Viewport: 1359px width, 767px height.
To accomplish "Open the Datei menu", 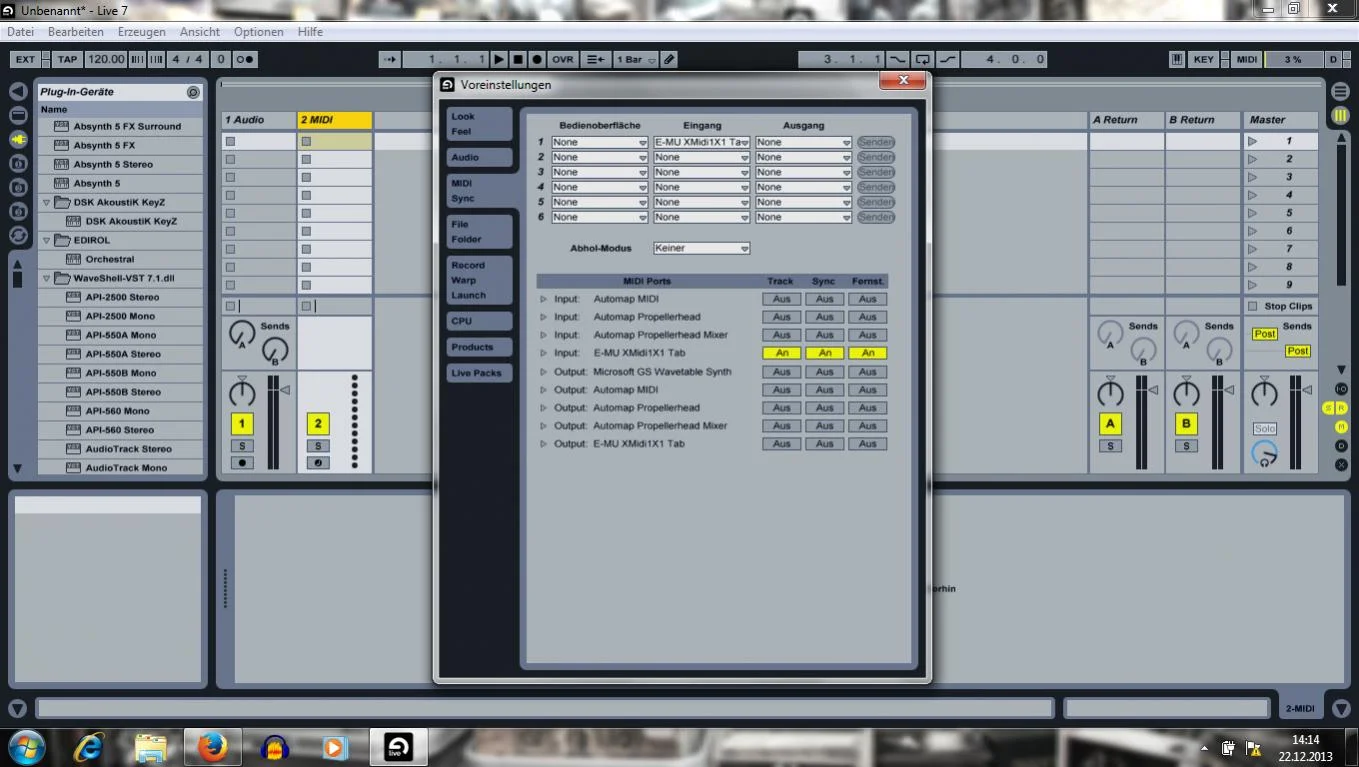I will click(x=20, y=32).
